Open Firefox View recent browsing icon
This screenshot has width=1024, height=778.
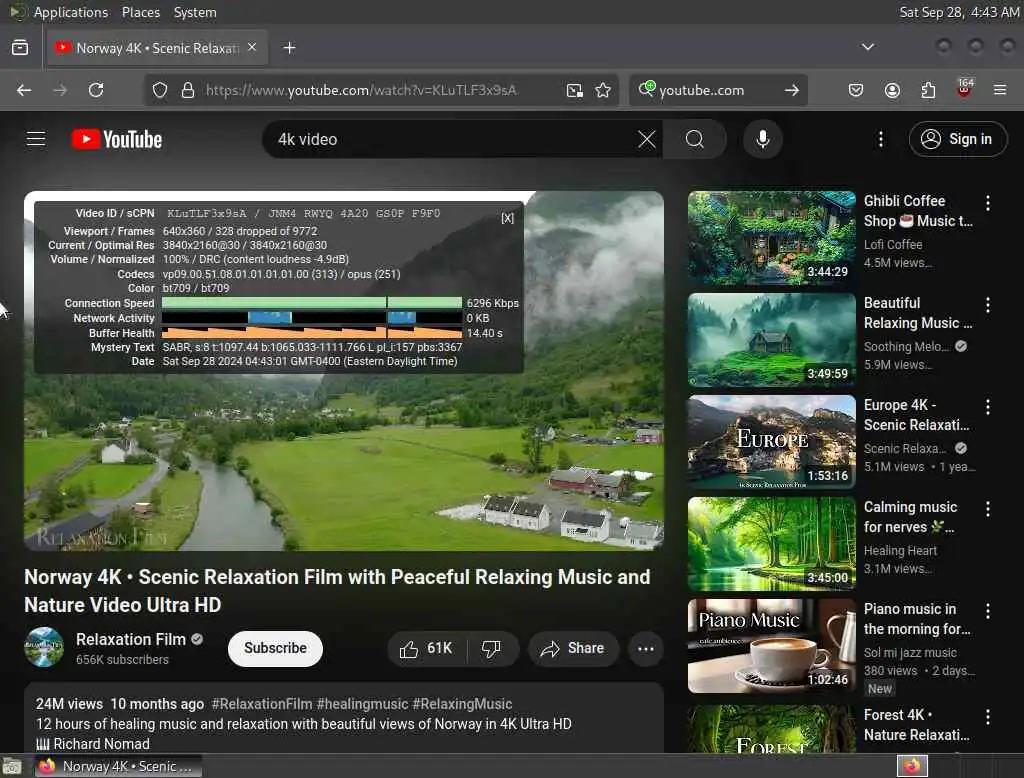tap(20, 48)
